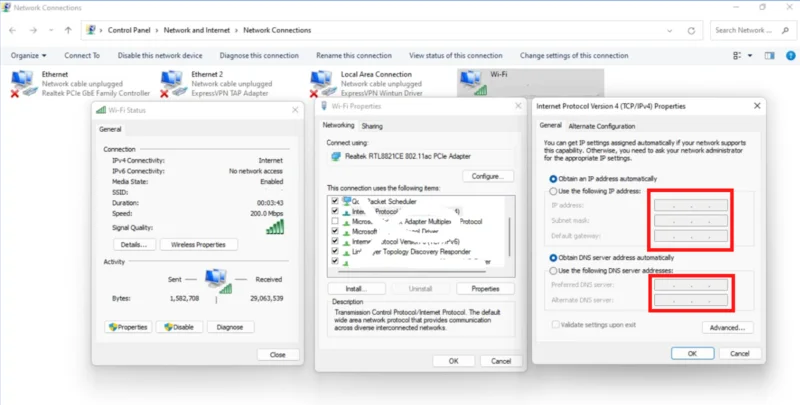800x405 pixels.
Task: Open the Organize dropdown menu
Action: (29, 55)
